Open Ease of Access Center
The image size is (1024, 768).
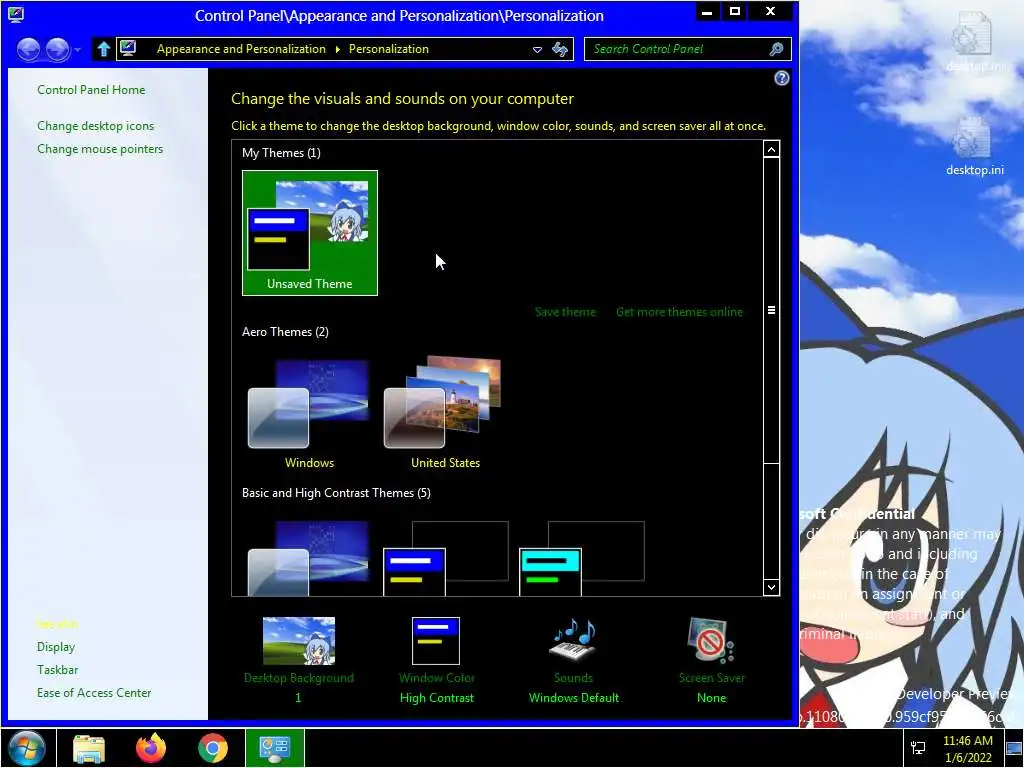(x=94, y=692)
